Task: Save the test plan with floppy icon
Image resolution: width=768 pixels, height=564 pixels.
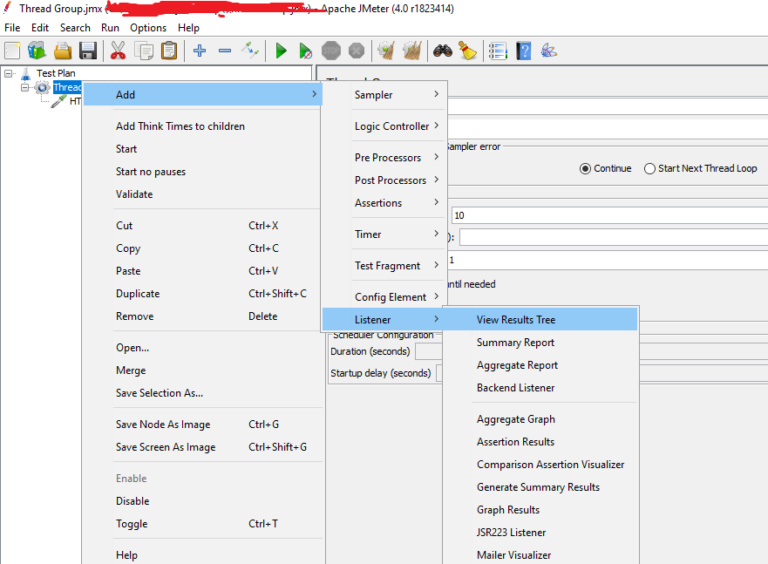Action: [88, 50]
